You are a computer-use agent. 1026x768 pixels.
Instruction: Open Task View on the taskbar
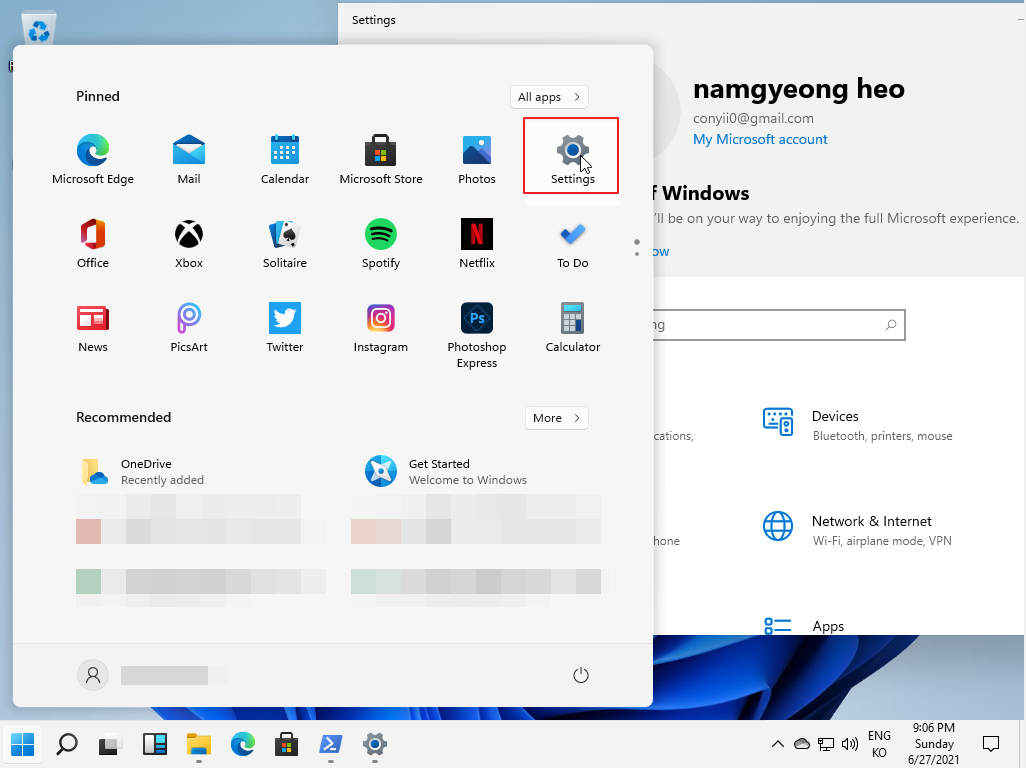111,744
